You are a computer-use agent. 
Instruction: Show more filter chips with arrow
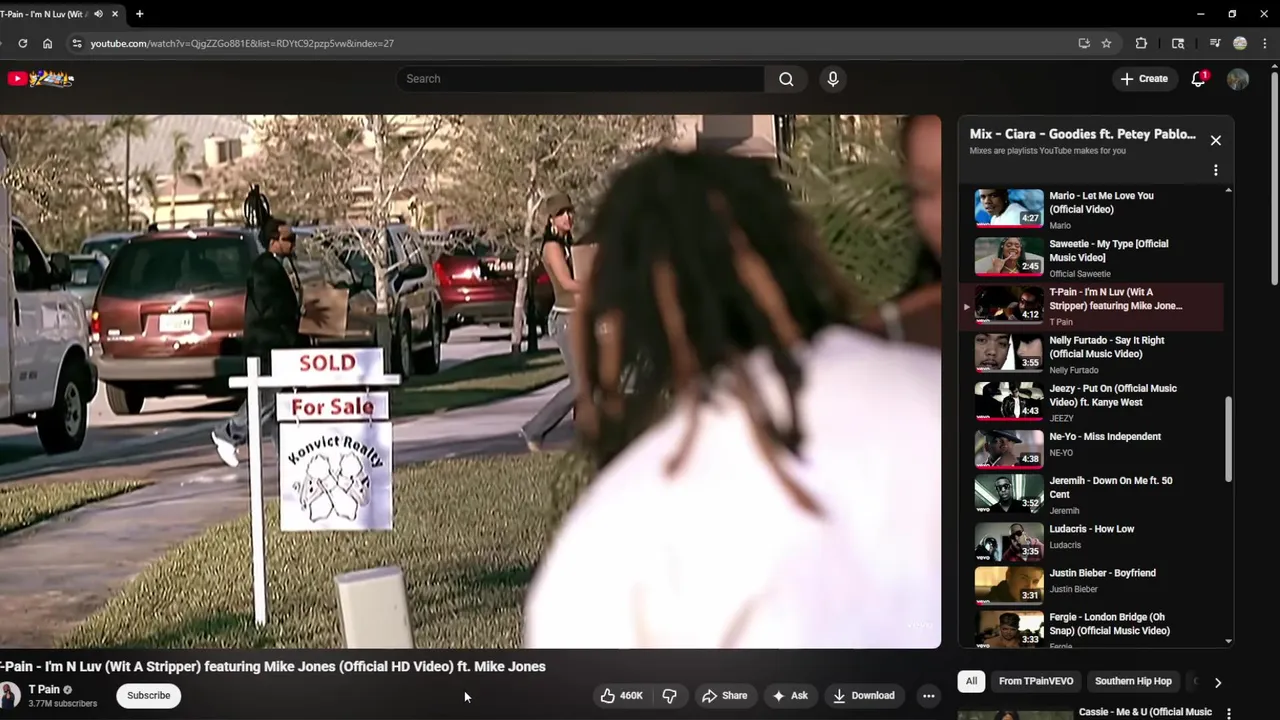click(x=1217, y=682)
